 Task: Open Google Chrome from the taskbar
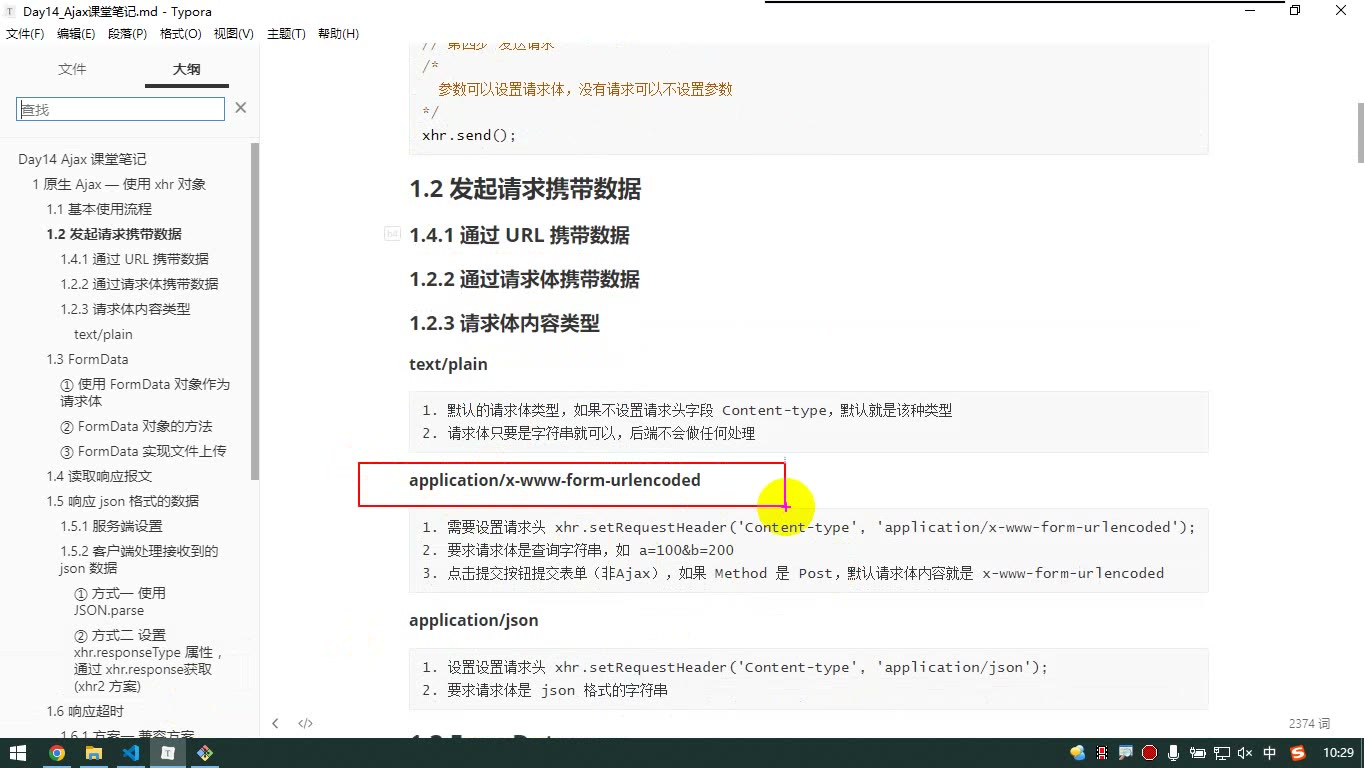tap(56, 753)
